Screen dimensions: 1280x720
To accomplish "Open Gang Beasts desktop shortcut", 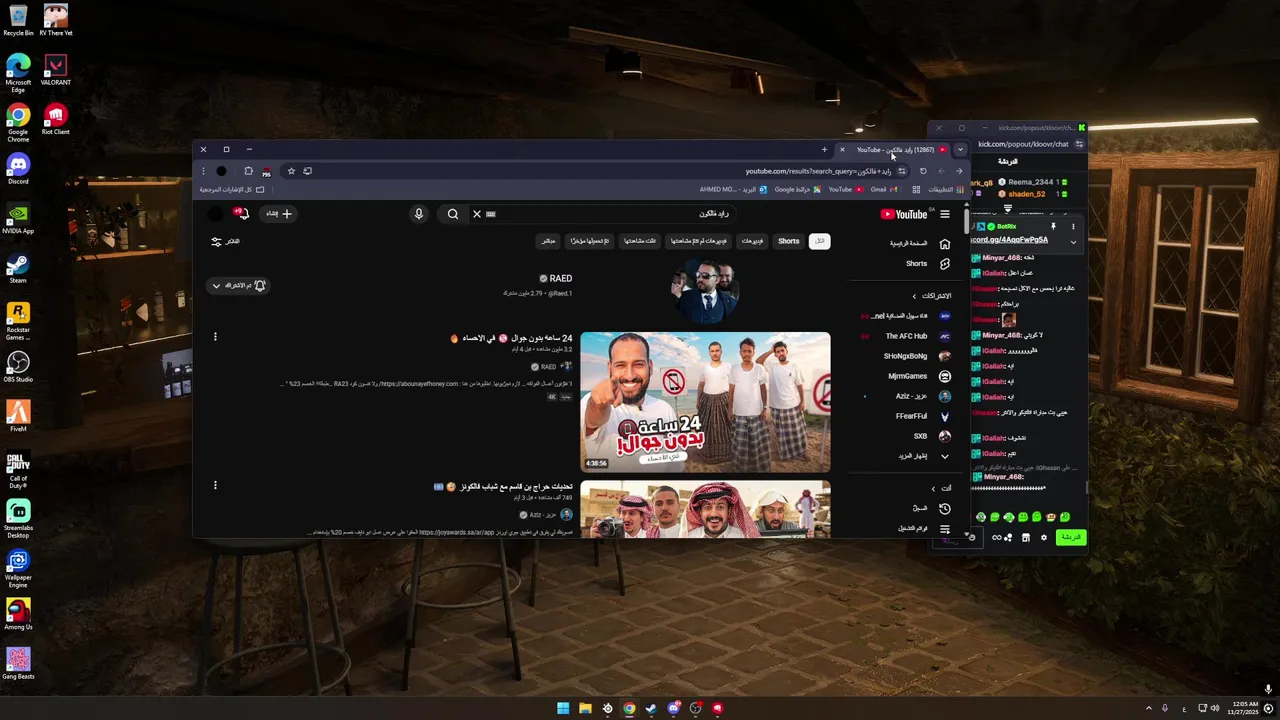I will (18, 664).
